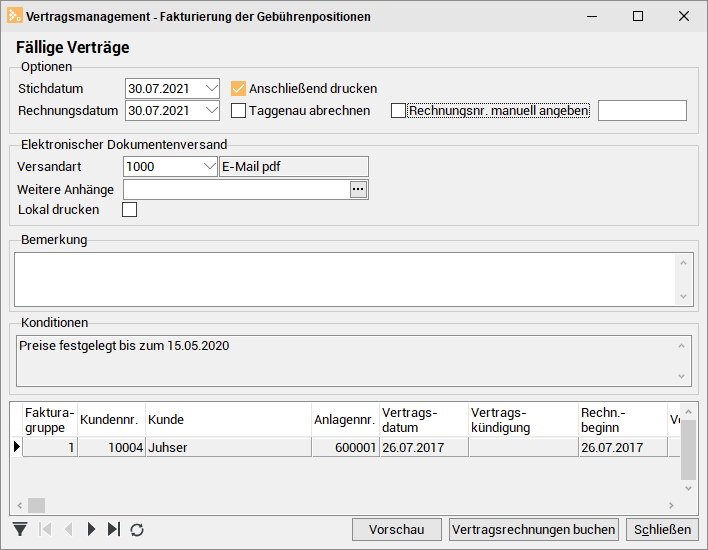
Task: Click the Kunde column header
Action: (228, 419)
